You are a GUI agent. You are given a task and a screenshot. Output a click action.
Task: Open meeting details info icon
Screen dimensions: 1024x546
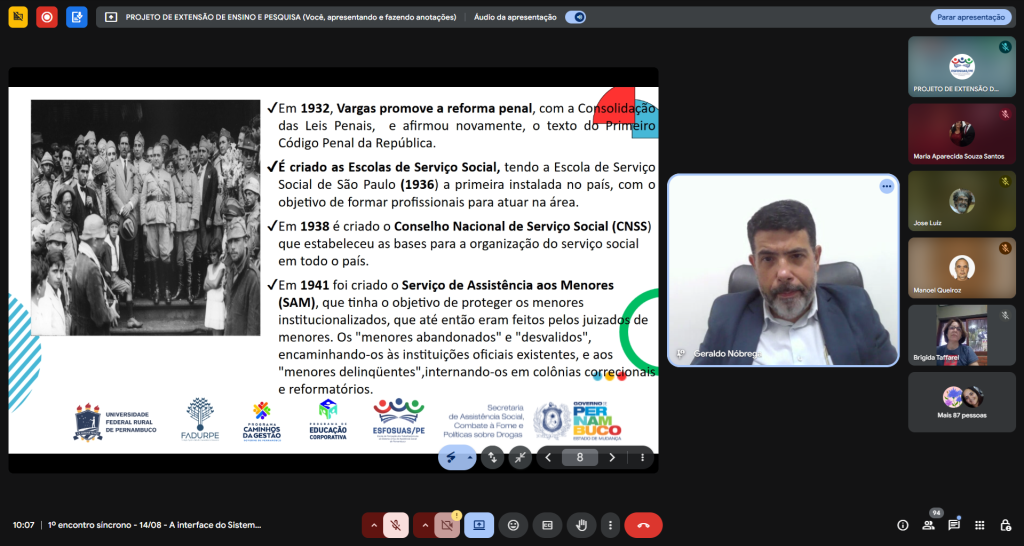(x=903, y=525)
